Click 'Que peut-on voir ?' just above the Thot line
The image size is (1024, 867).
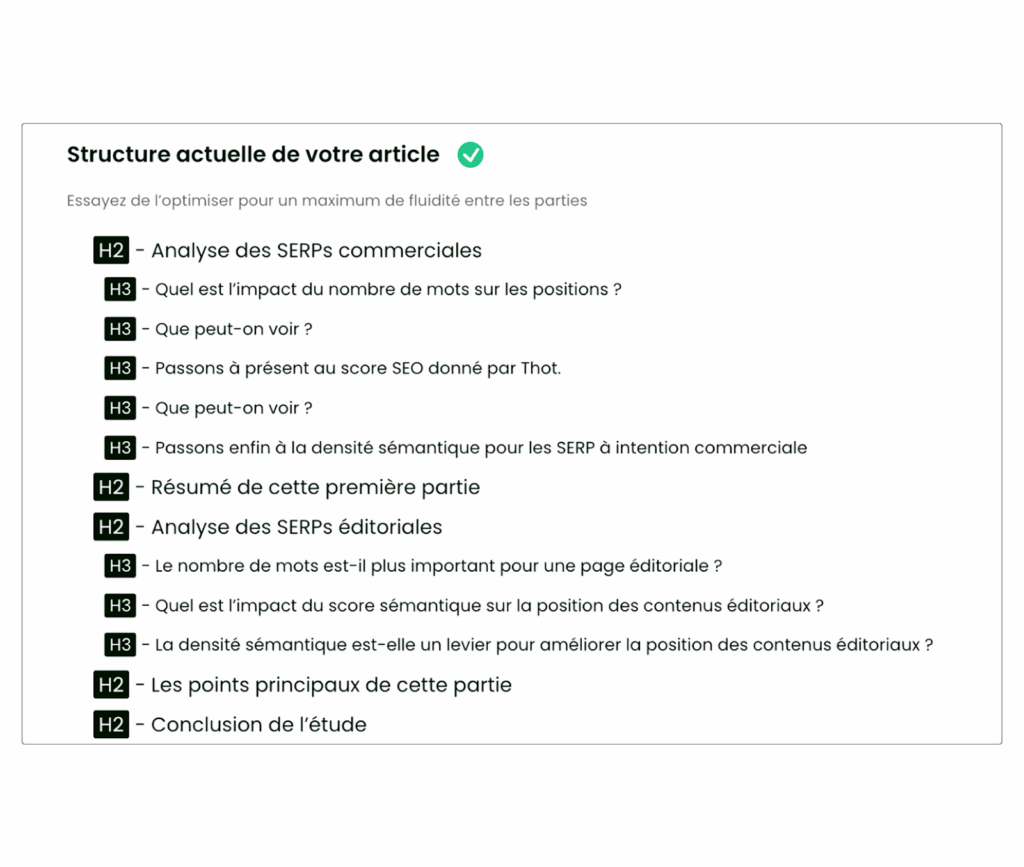pos(234,330)
